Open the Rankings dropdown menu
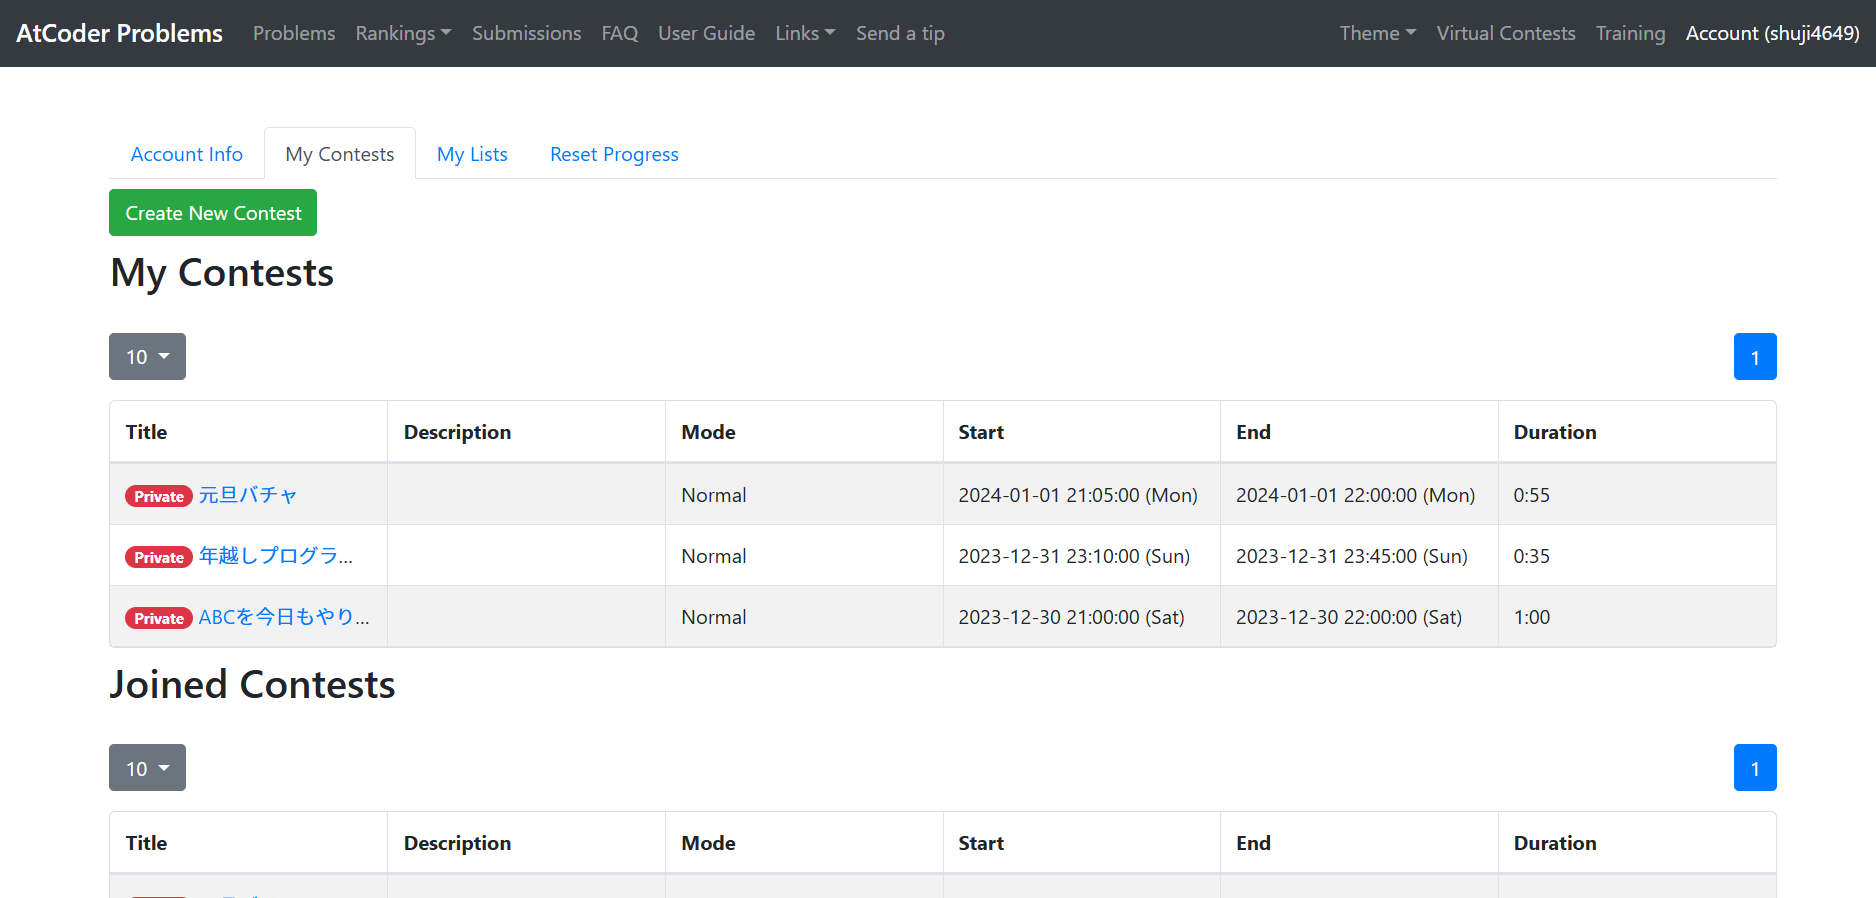1876x898 pixels. point(403,33)
